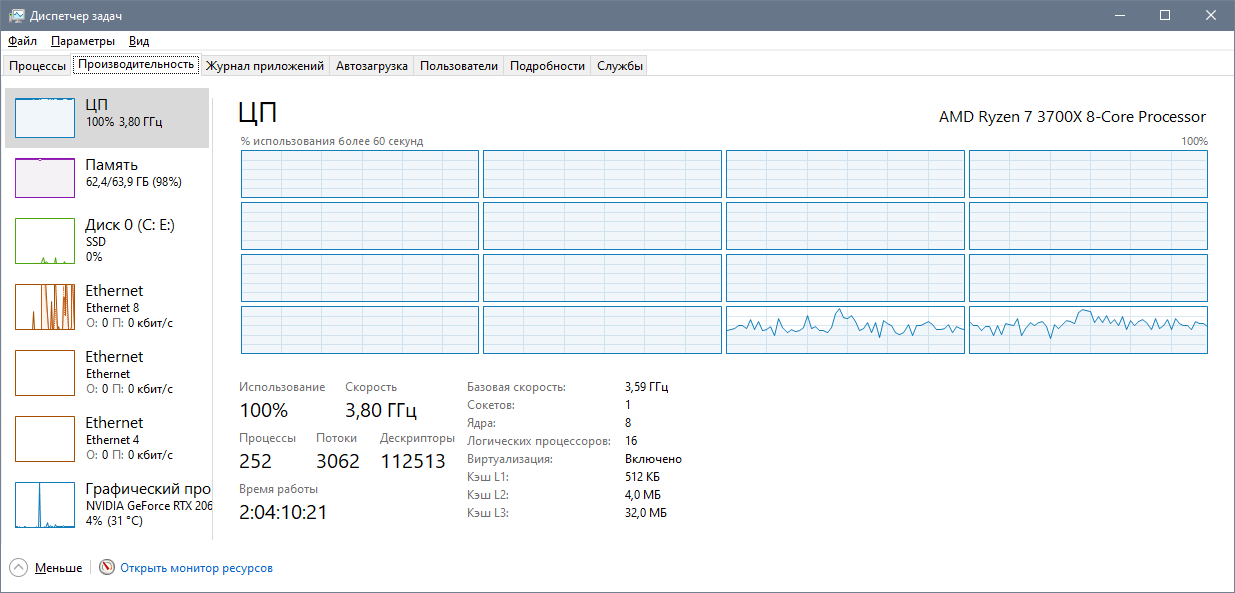Click the Базовая скорость label
Viewport: 1235px width, 593px height.
click(x=516, y=386)
